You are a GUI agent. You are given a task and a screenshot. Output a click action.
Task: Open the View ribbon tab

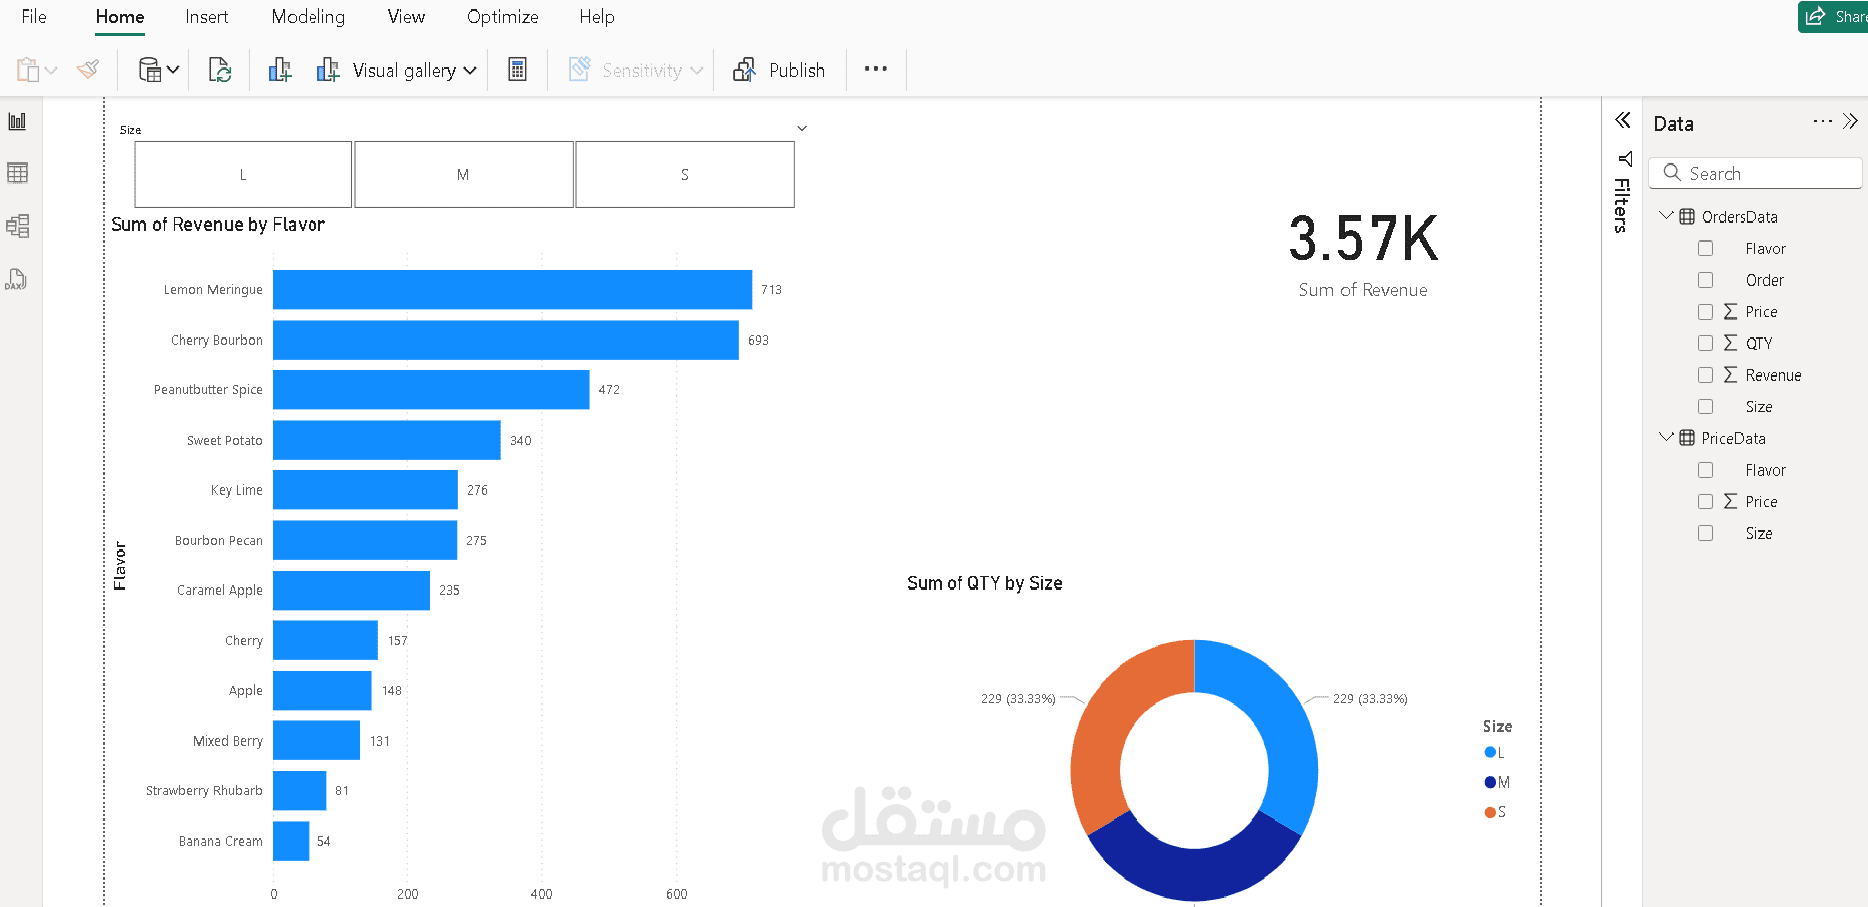(406, 17)
